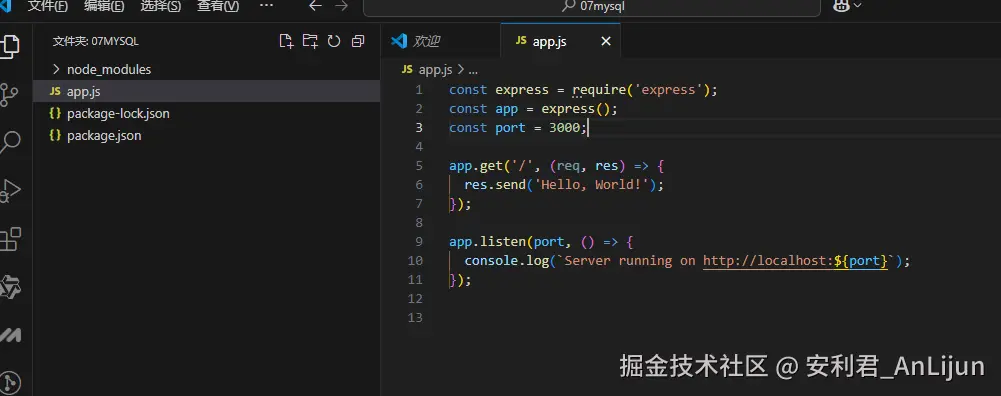Image resolution: width=1001 pixels, height=396 pixels.
Task: Click the New Folder icon in explorer header
Action: [310, 42]
